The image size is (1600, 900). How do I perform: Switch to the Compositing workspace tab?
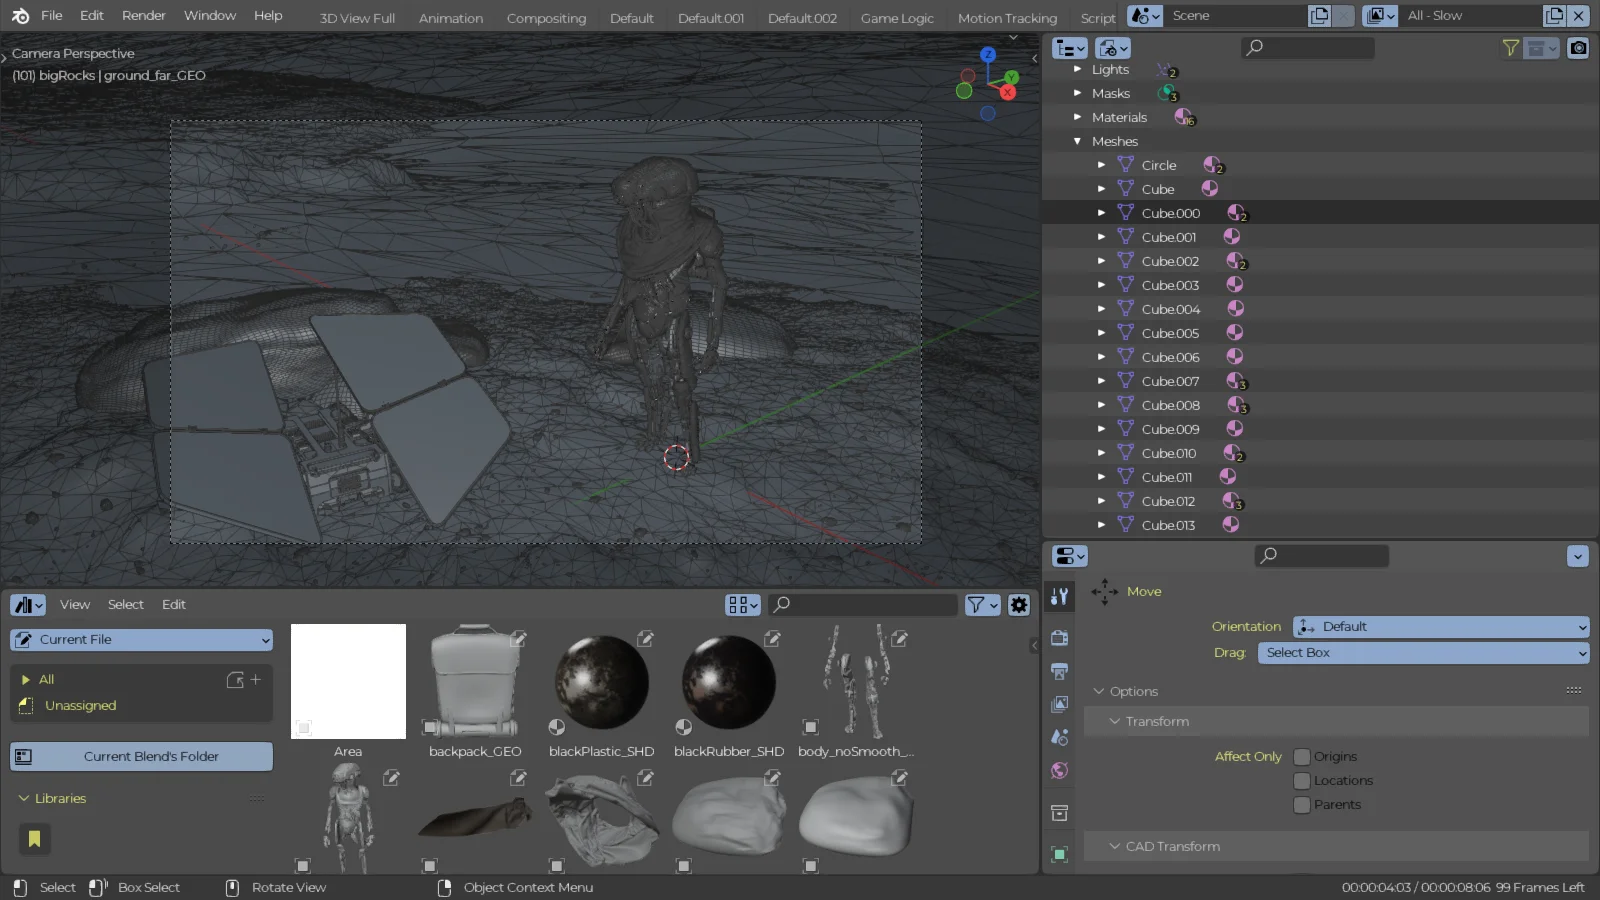546,17
